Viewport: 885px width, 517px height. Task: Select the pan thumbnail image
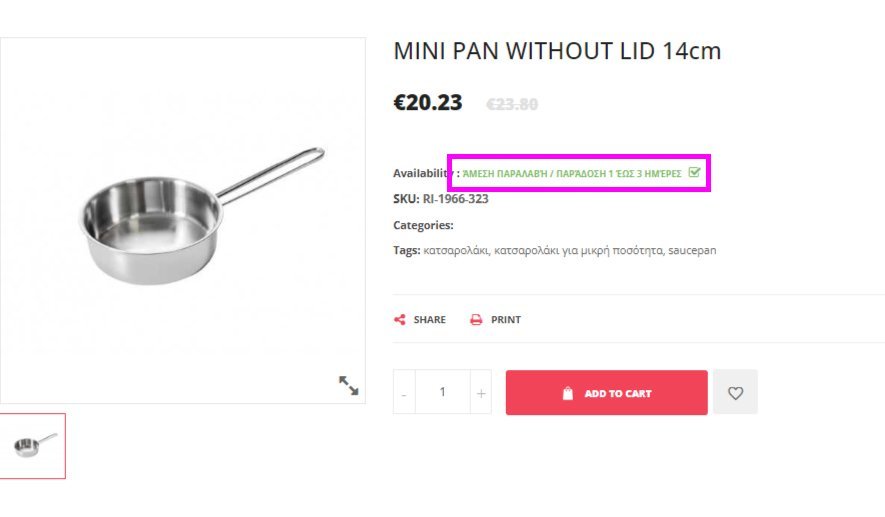(x=33, y=446)
